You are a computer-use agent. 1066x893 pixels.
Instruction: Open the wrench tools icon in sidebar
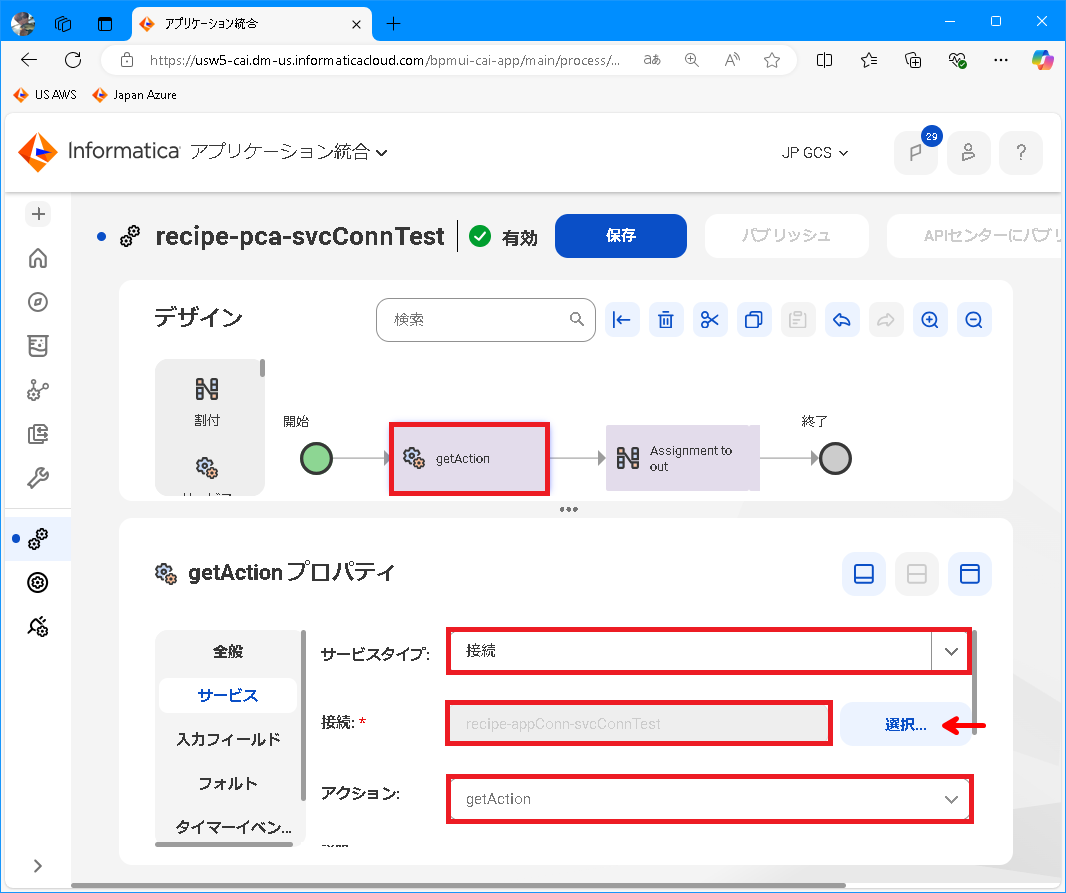tap(38, 478)
